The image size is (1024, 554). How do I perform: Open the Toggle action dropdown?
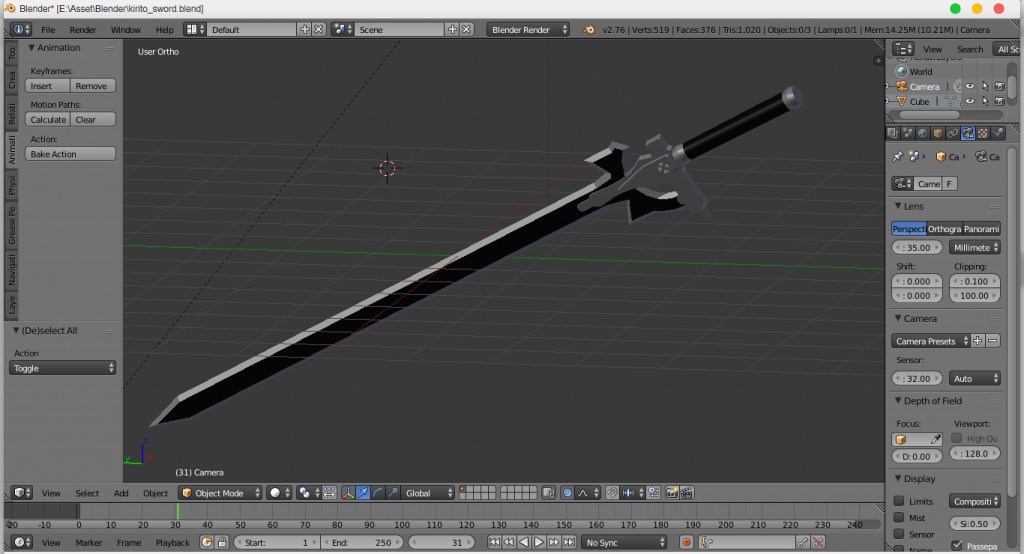(x=63, y=368)
